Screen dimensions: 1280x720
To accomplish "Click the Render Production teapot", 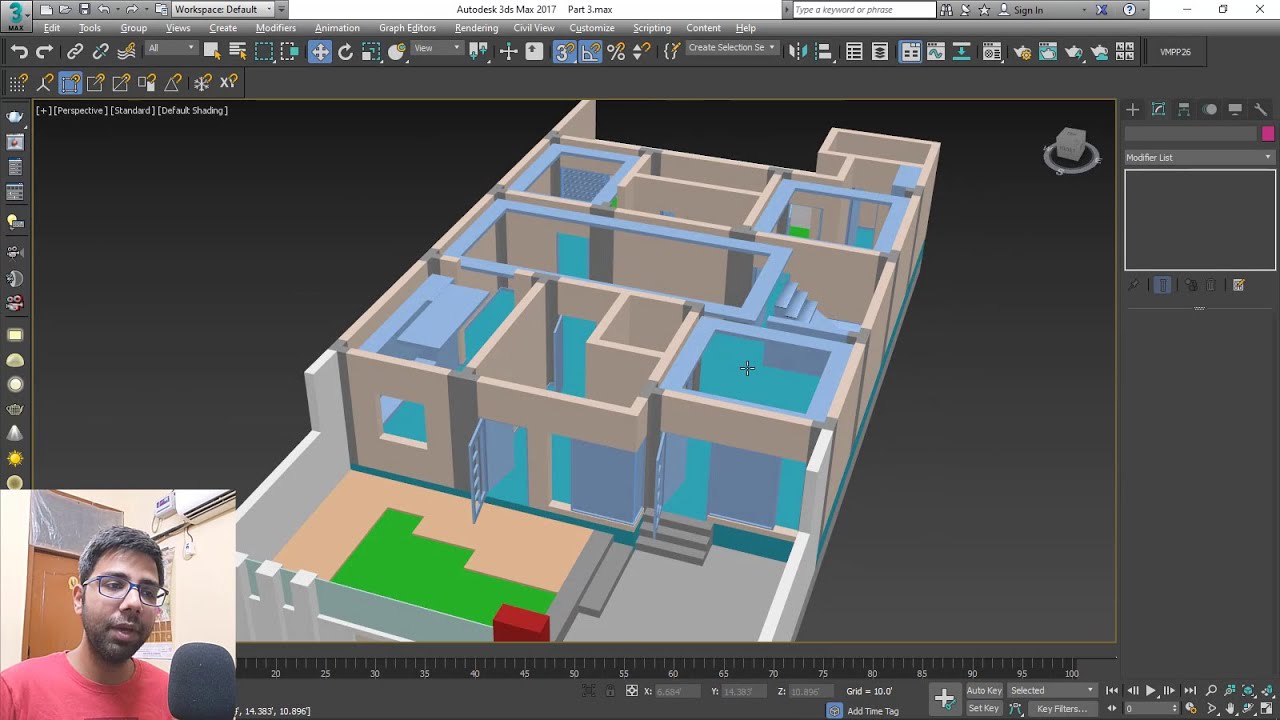I will pyautogui.click(x=1074, y=52).
